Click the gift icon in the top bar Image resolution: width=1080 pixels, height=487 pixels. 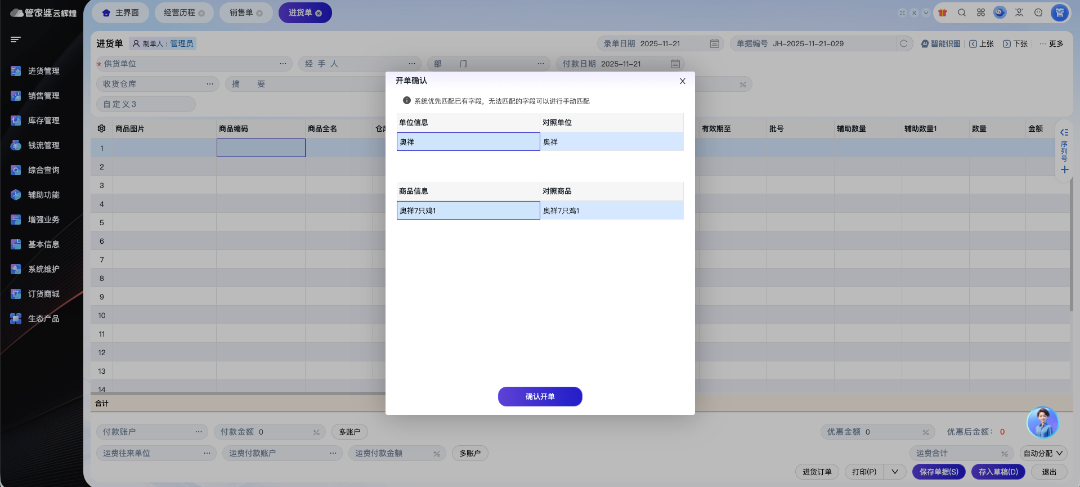pos(942,13)
